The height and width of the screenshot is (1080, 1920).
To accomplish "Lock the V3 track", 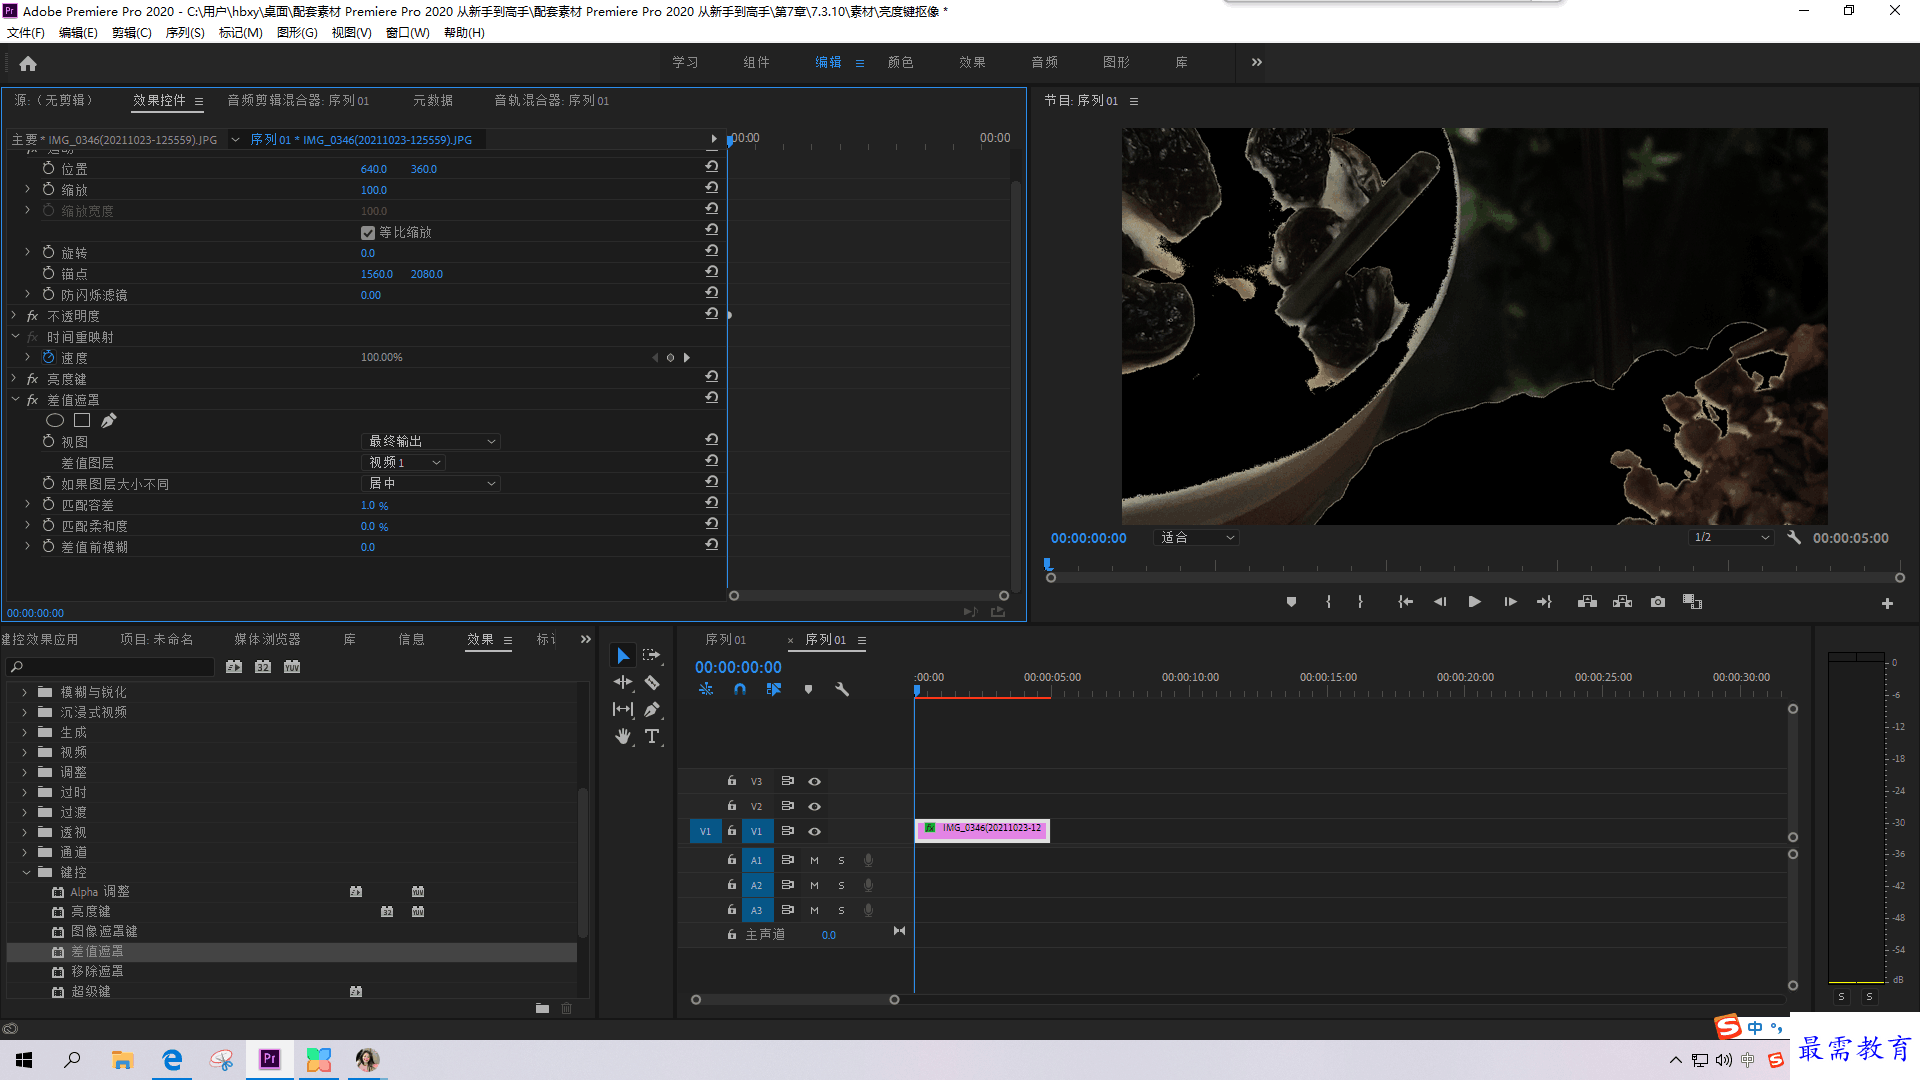I will [732, 781].
